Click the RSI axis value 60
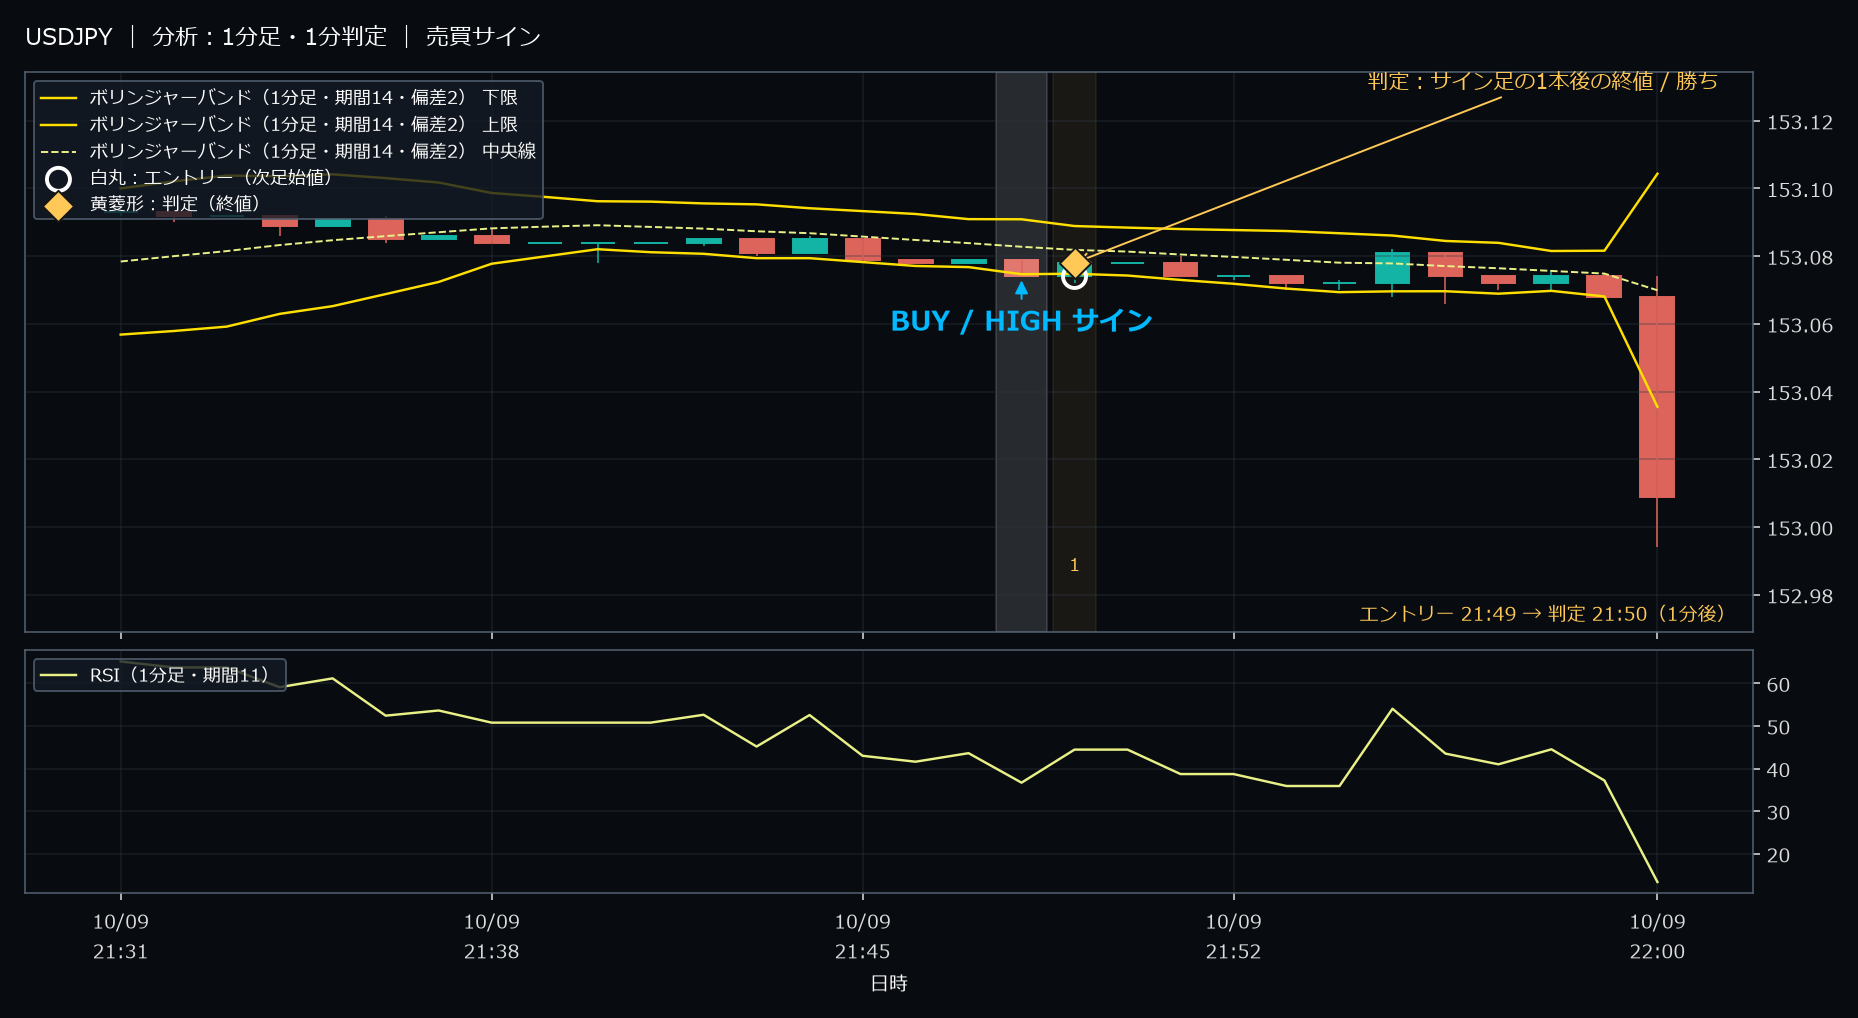This screenshot has height=1018, width=1858. click(x=1778, y=685)
